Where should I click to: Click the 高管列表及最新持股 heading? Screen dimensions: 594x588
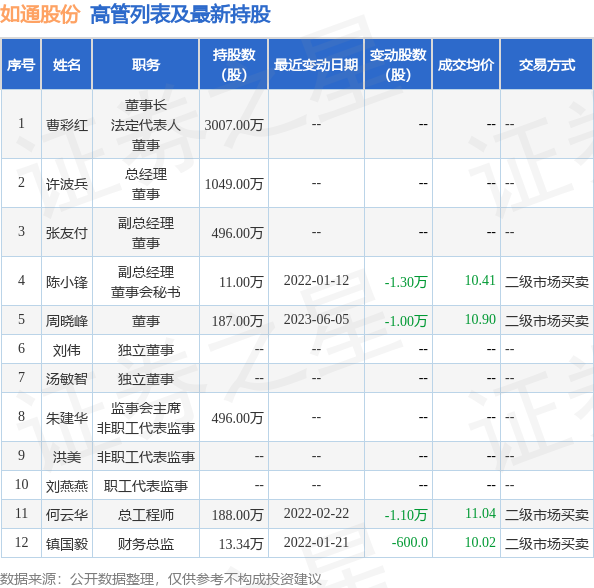tap(180, 14)
